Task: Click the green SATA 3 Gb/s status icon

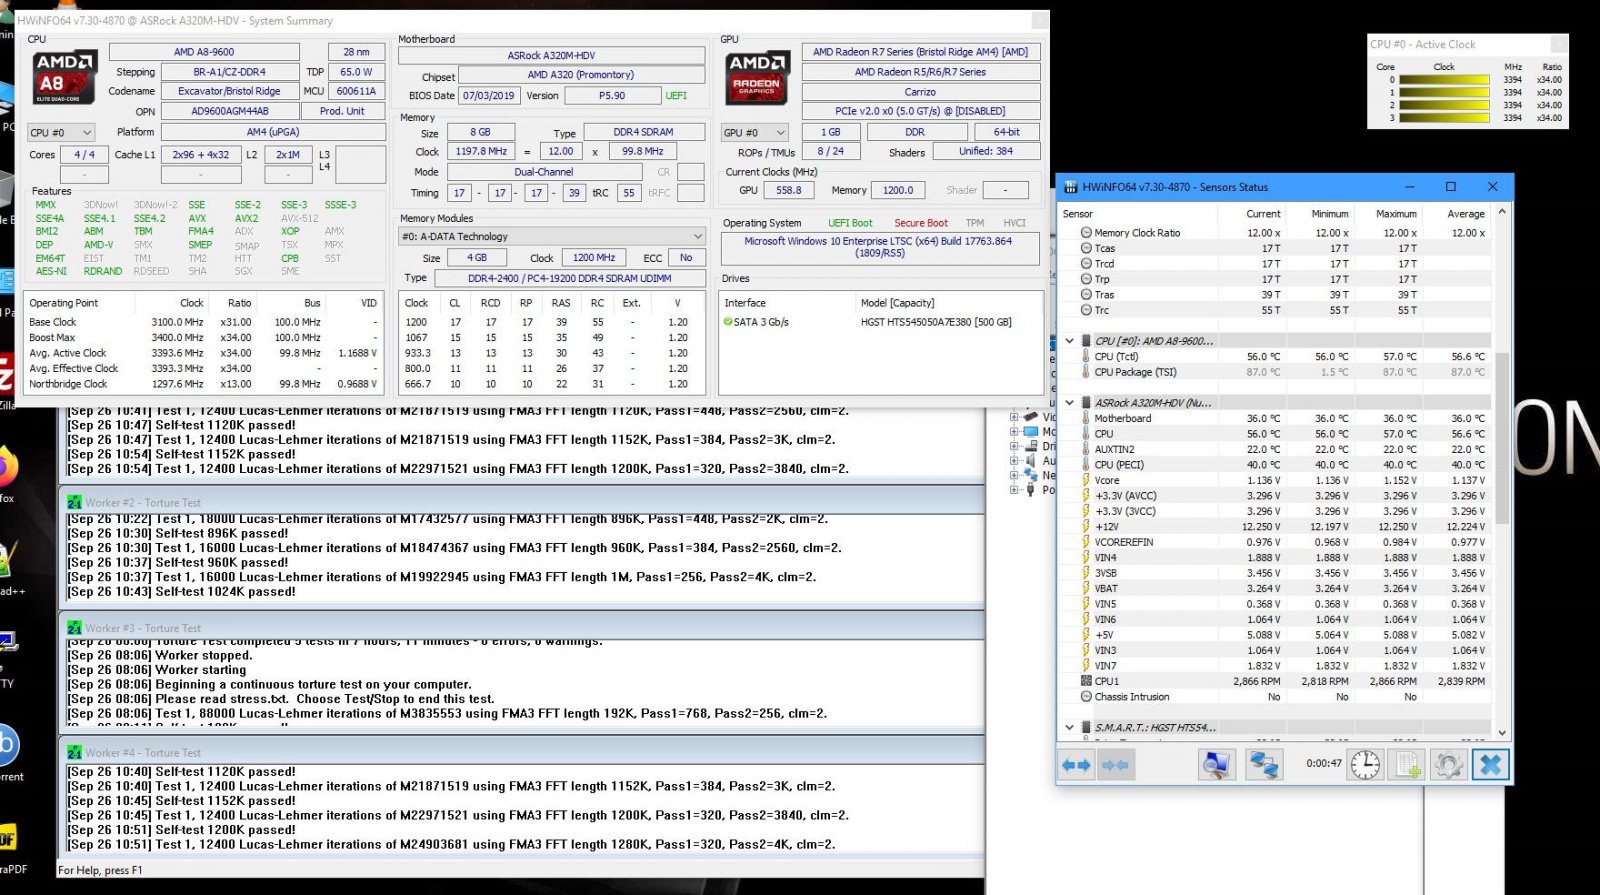Action: (x=727, y=322)
